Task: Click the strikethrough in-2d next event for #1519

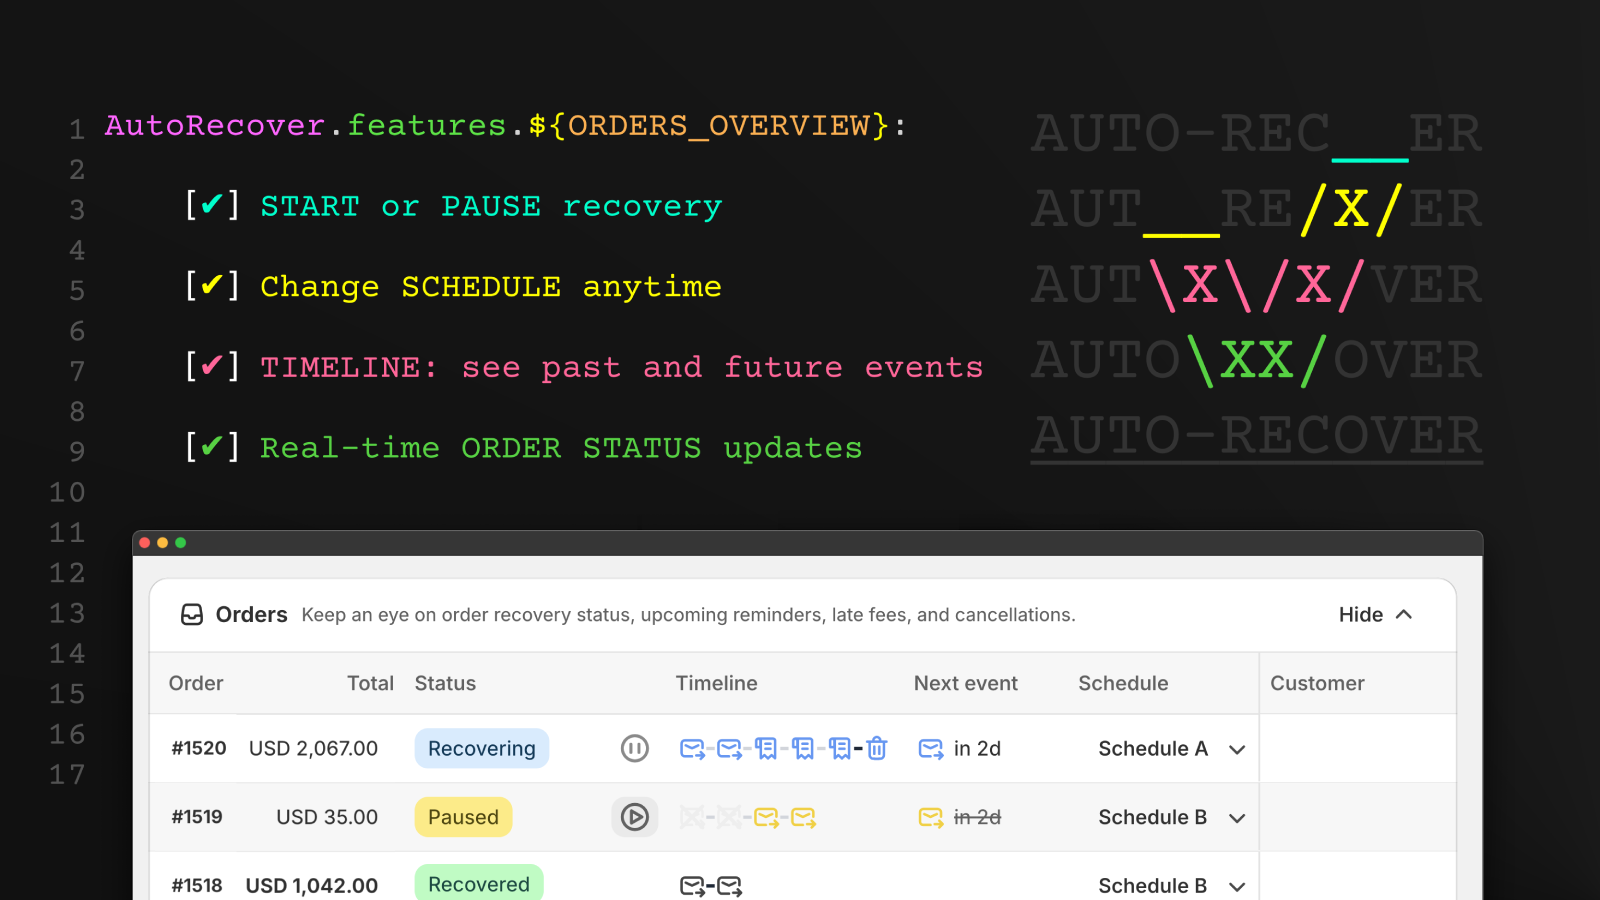Action: tap(977, 817)
